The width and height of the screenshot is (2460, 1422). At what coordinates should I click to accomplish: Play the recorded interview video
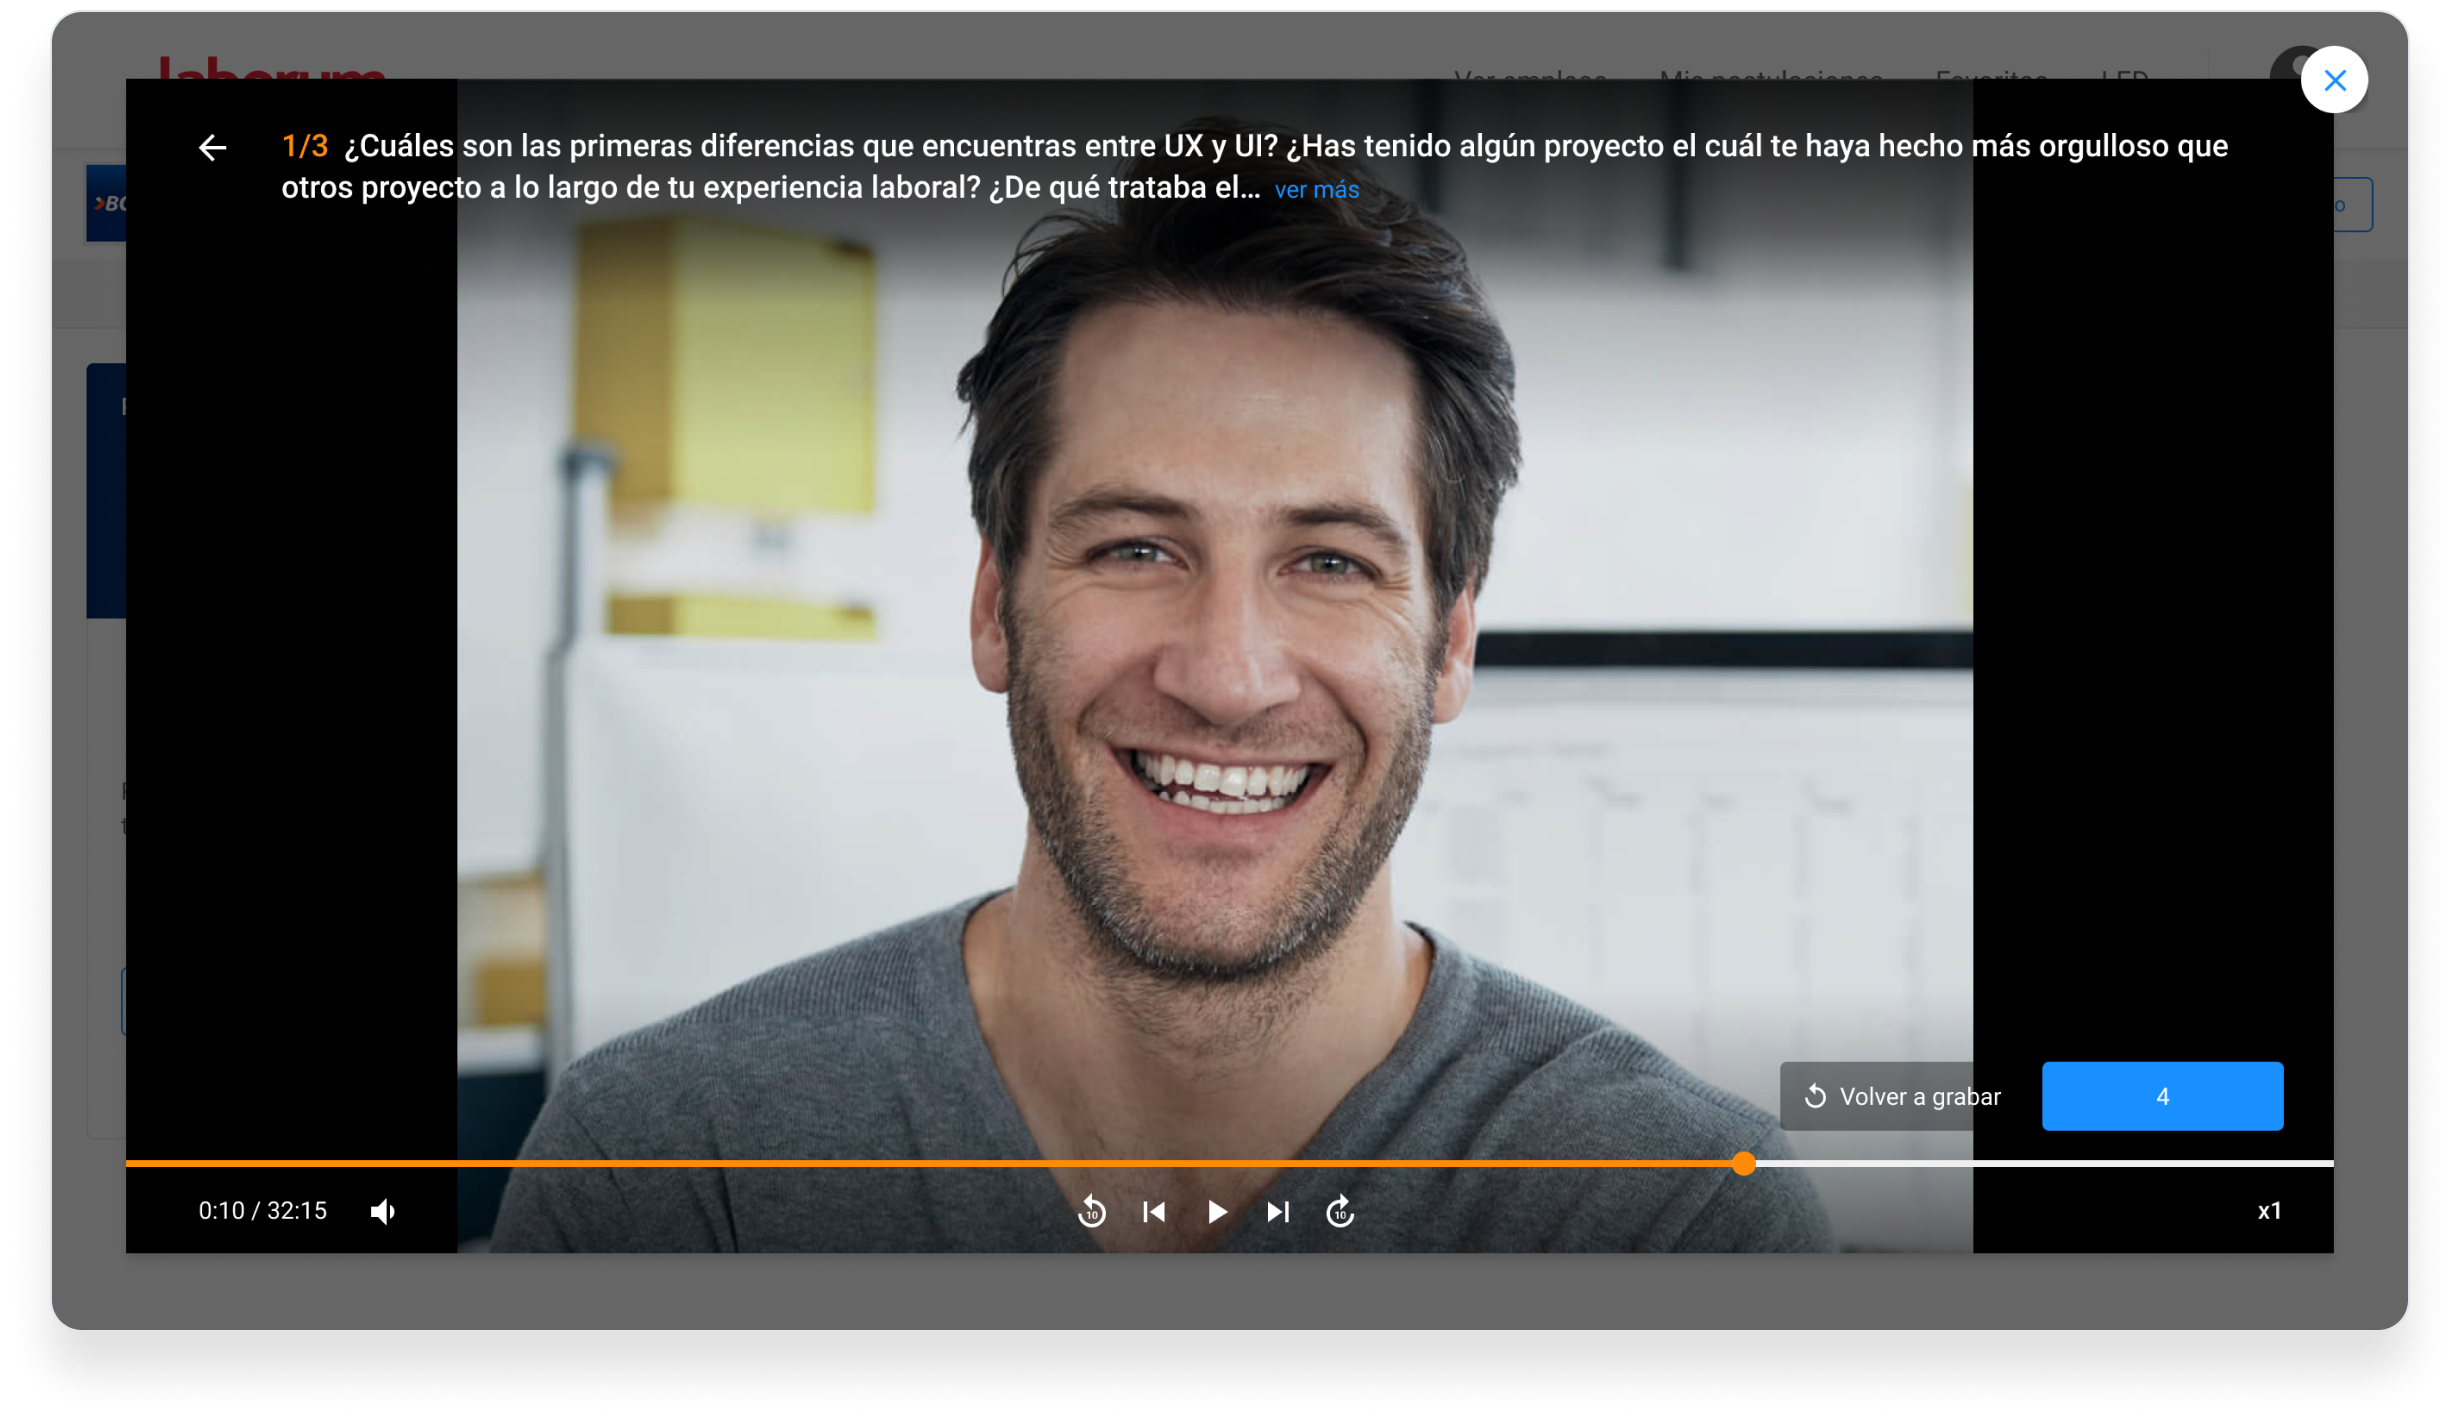1216,1212
